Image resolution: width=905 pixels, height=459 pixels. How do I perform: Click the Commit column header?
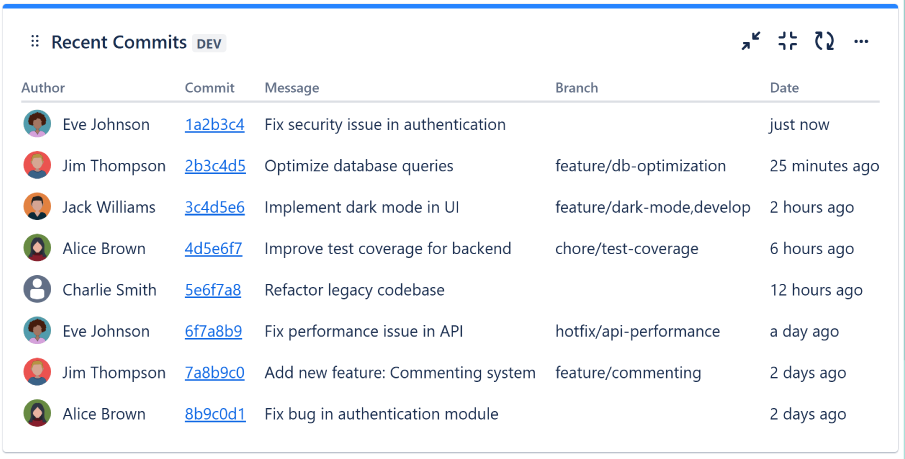210,88
